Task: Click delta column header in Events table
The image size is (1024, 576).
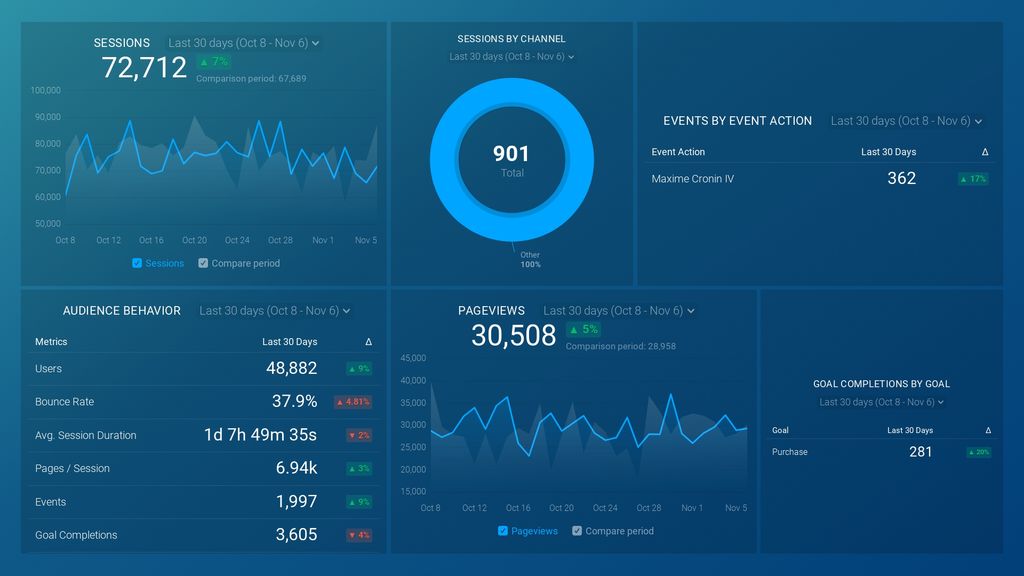Action: tap(985, 152)
